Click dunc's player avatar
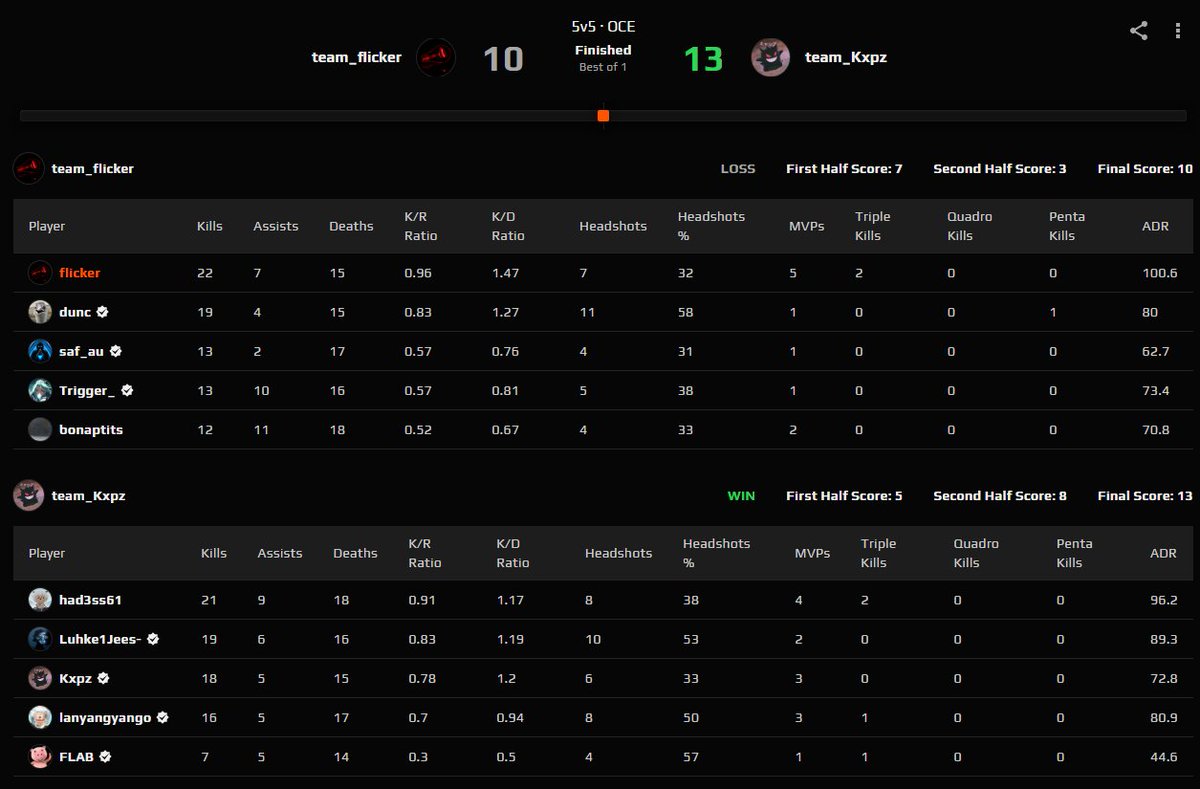 [x=40, y=312]
